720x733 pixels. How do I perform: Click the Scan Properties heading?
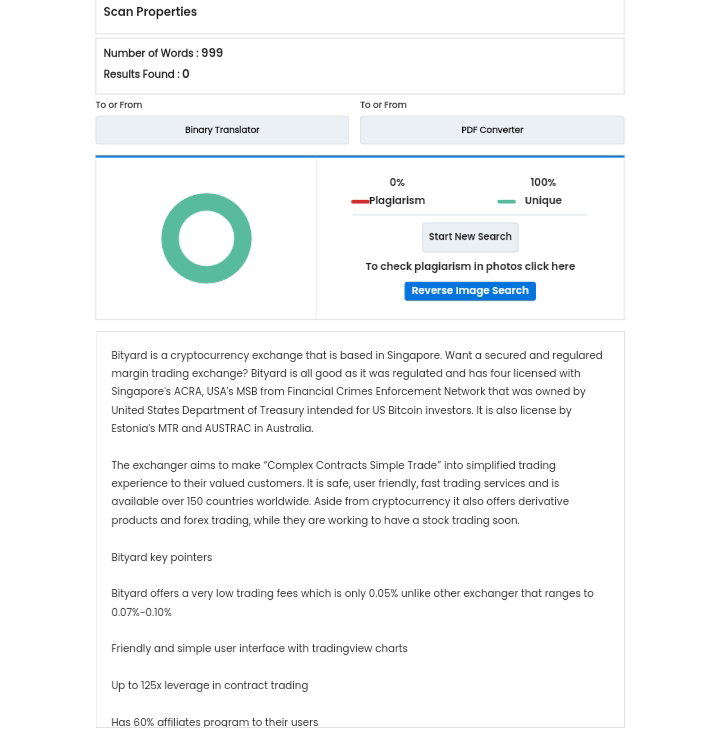click(x=150, y=12)
